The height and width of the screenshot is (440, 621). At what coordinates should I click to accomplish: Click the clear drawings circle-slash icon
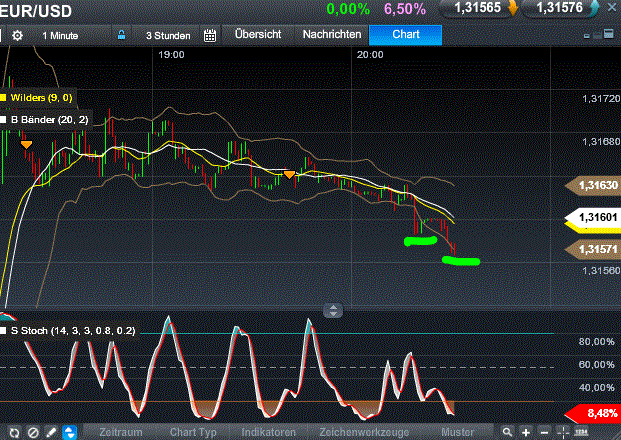32,432
